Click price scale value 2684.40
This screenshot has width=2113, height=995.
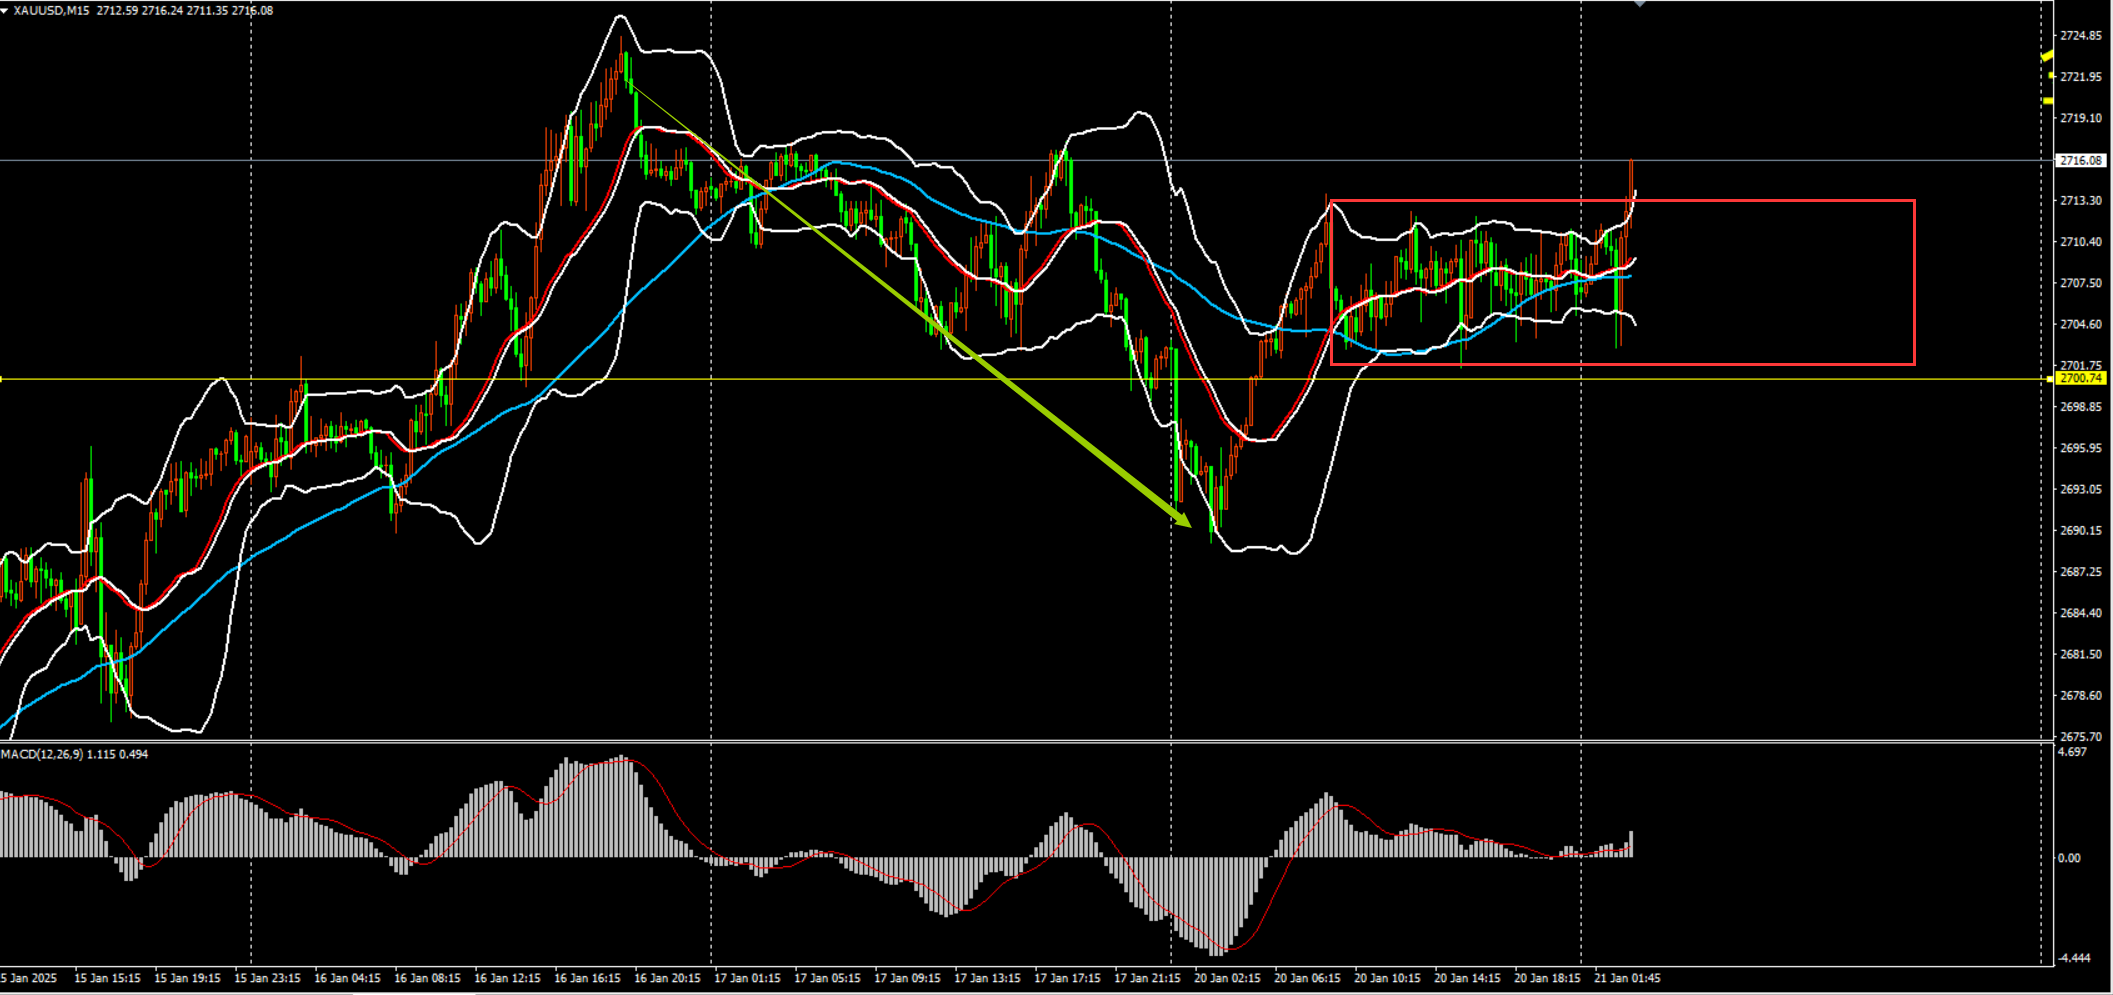click(2080, 613)
